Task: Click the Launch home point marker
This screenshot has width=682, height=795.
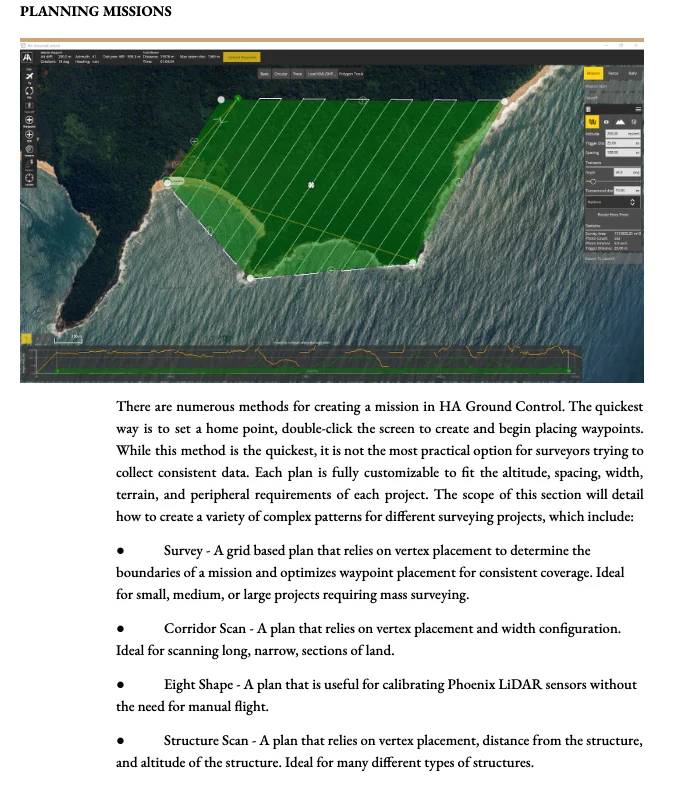Action: click(x=176, y=180)
